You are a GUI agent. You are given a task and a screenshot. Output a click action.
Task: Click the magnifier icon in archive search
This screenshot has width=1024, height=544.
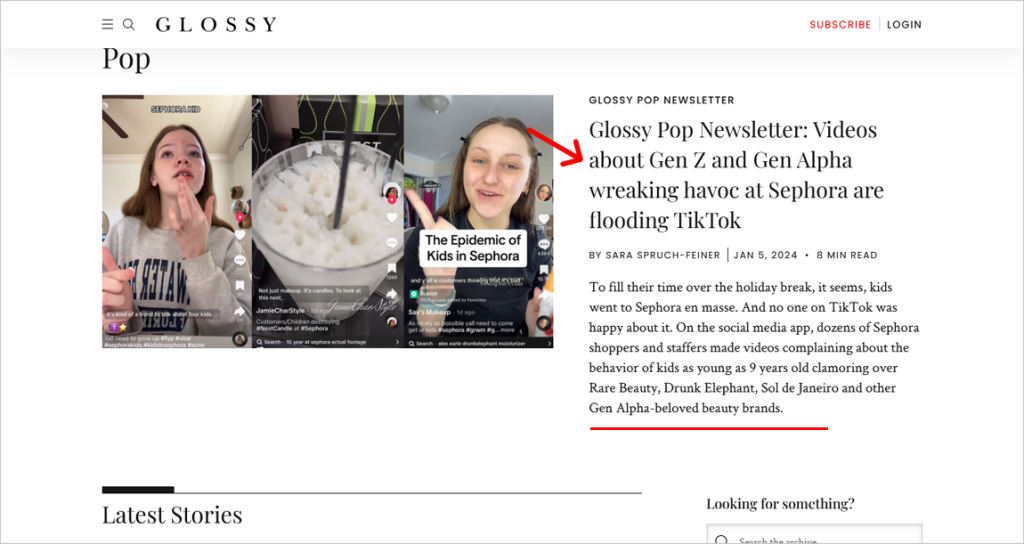point(721,540)
